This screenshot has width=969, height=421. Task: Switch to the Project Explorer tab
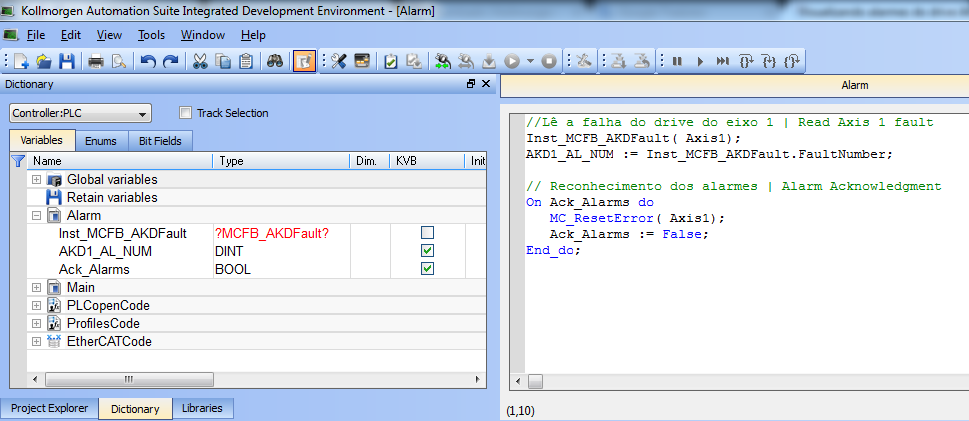pos(49,408)
